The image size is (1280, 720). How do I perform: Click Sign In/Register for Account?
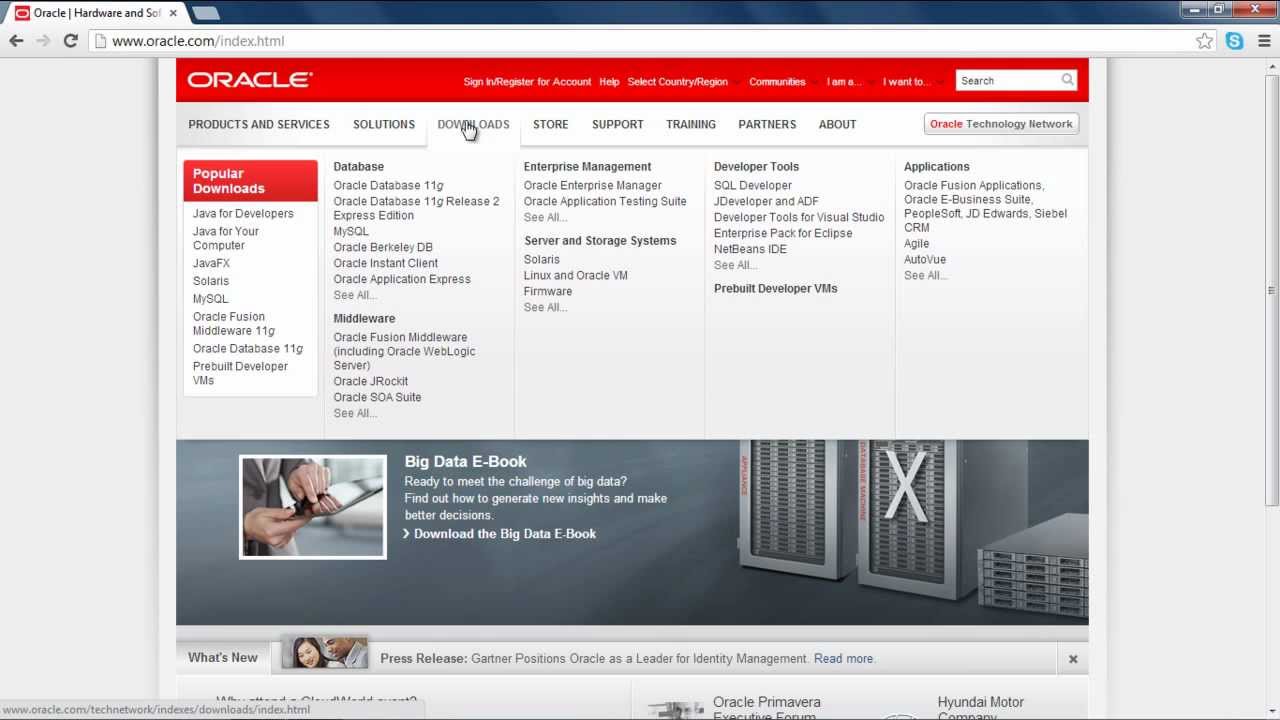[x=527, y=82]
